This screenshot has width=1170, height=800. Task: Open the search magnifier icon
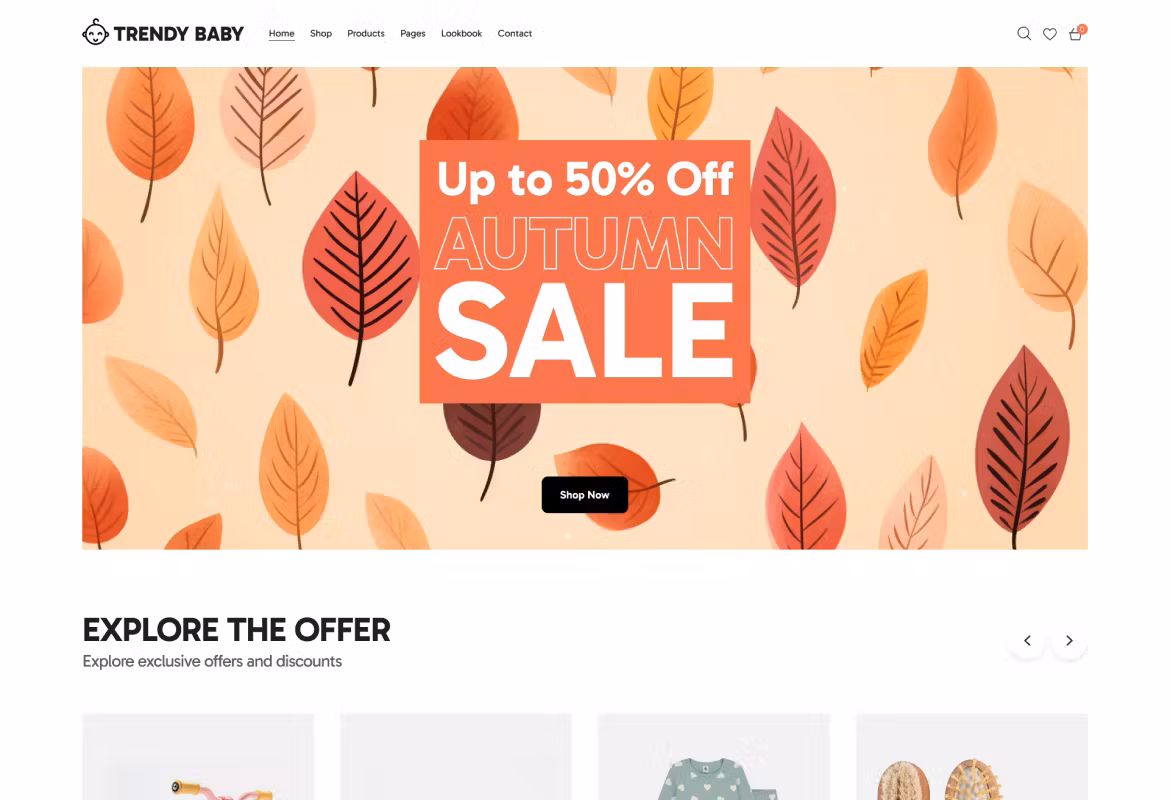pos(1024,34)
